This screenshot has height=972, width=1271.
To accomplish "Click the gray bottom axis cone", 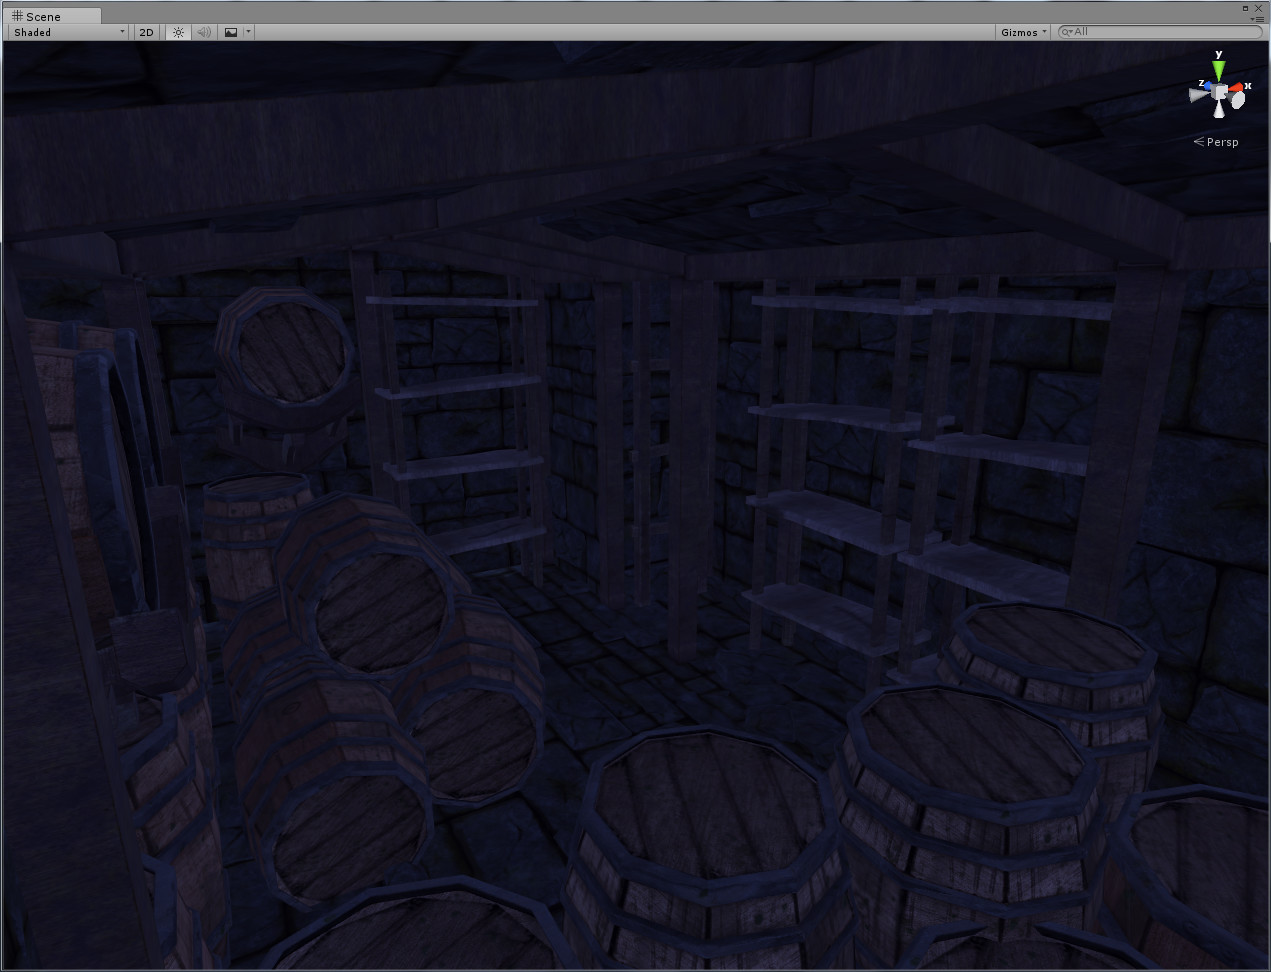I will click(1219, 109).
